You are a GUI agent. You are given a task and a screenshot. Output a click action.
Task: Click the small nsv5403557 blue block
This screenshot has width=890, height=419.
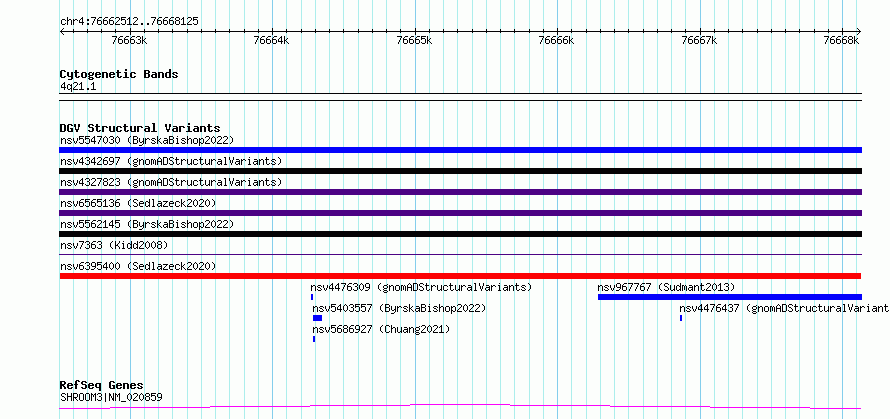[317, 318]
